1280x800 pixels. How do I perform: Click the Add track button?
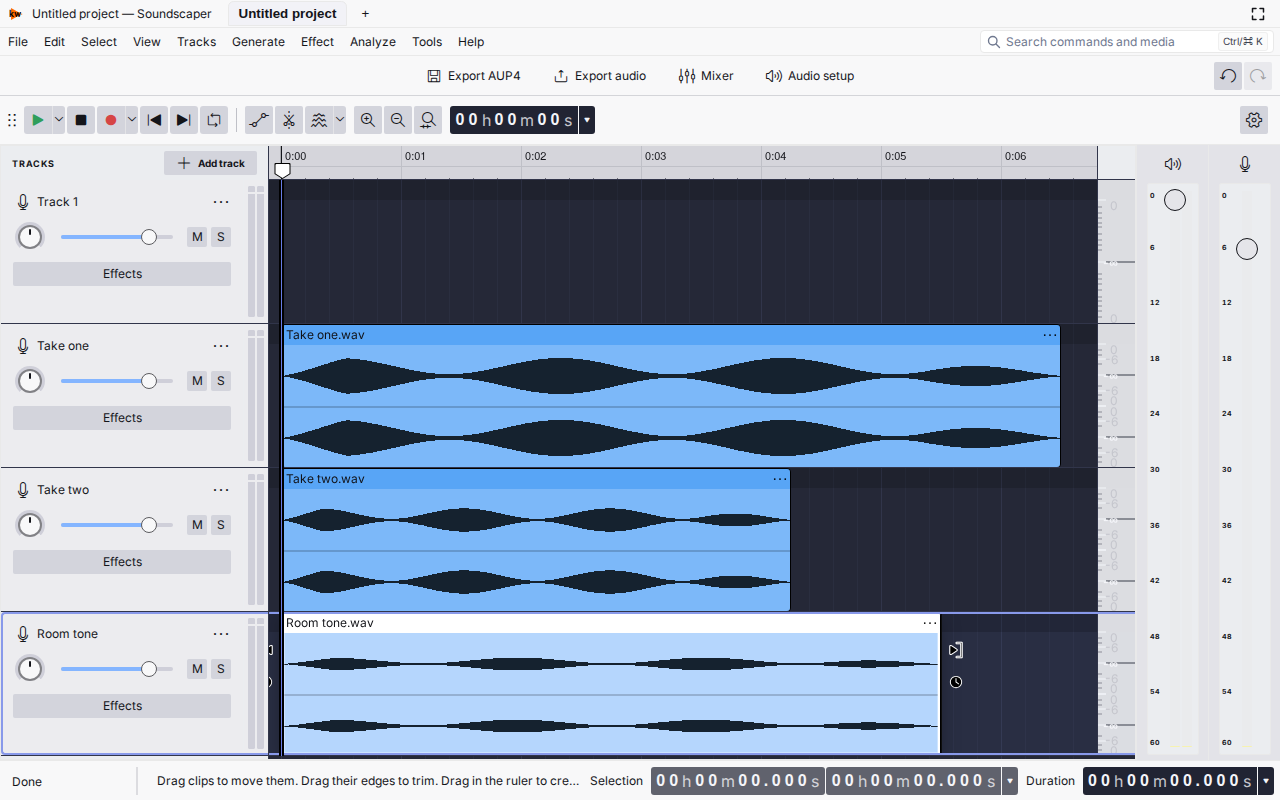click(211, 163)
